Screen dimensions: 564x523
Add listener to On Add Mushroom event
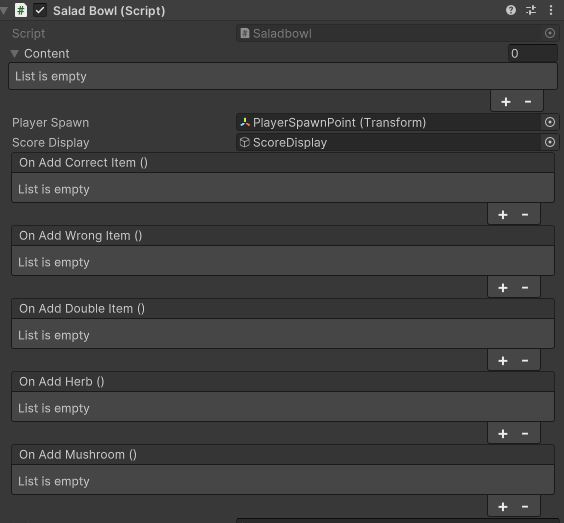tap(503, 507)
